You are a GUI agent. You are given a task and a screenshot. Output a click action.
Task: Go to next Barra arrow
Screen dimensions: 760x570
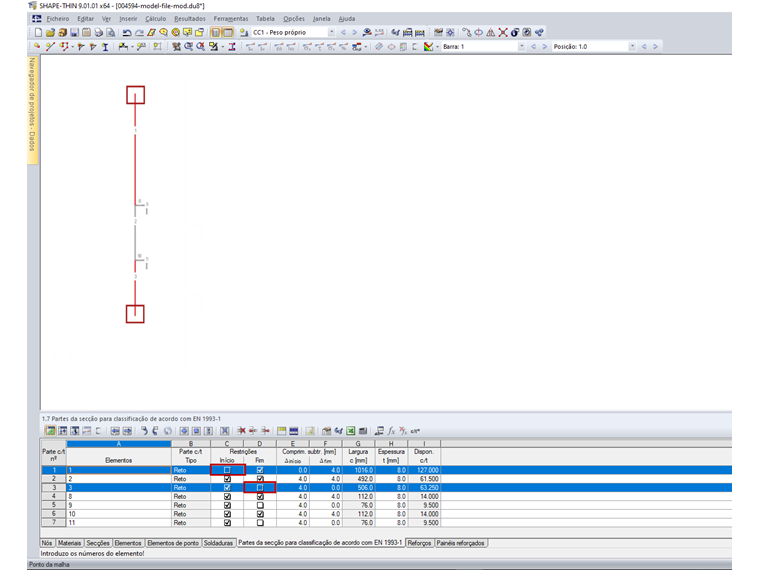point(544,47)
